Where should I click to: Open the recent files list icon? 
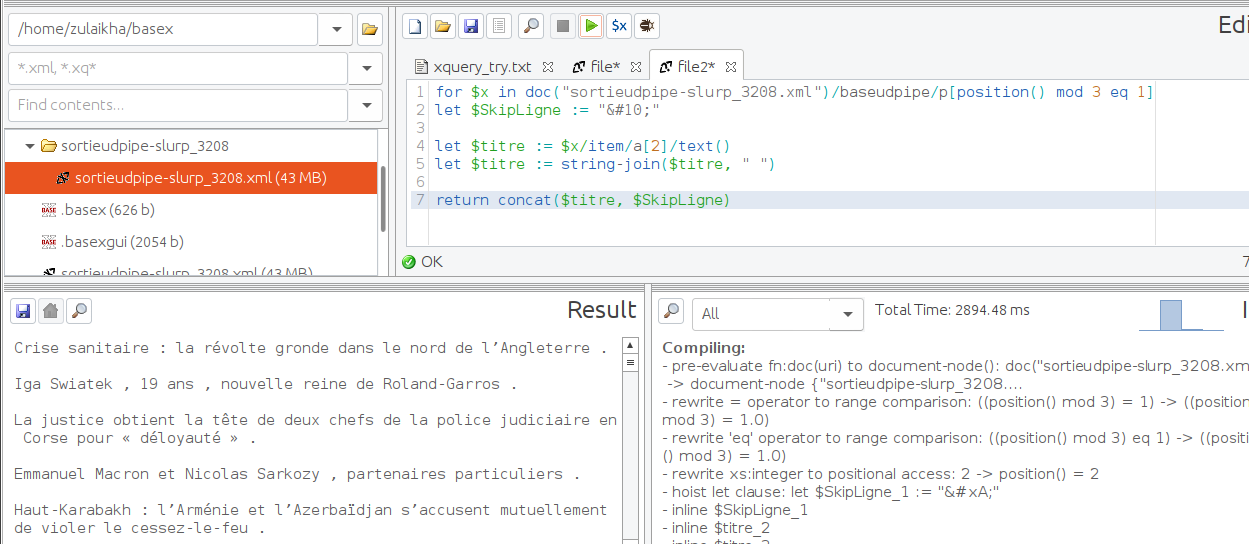coord(498,26)
